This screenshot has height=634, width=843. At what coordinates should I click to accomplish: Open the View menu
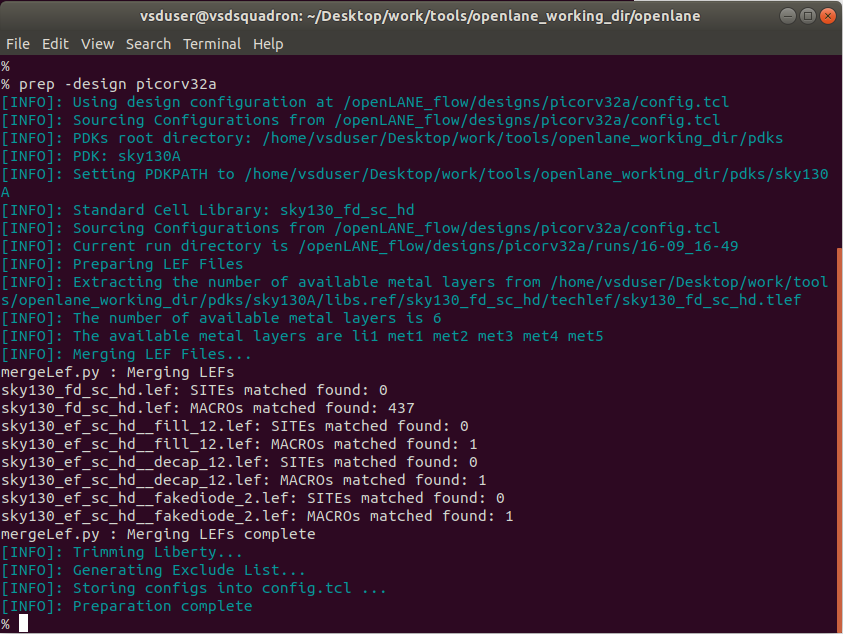[97, 44]
